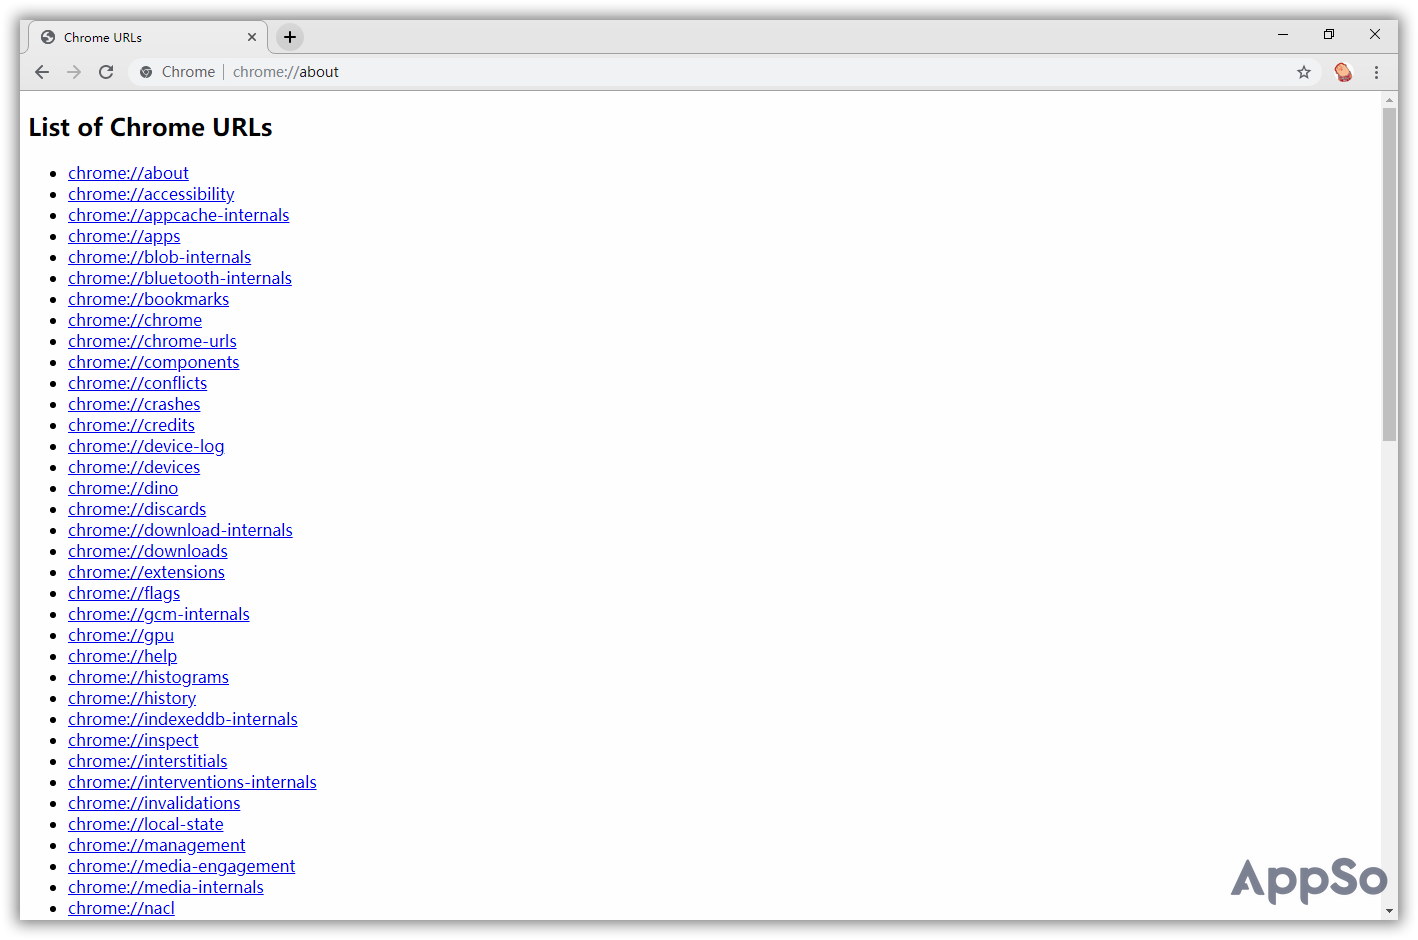Open the user profile avatar
Screen dimensions: 1418x940
click(x=1343, y=72)
